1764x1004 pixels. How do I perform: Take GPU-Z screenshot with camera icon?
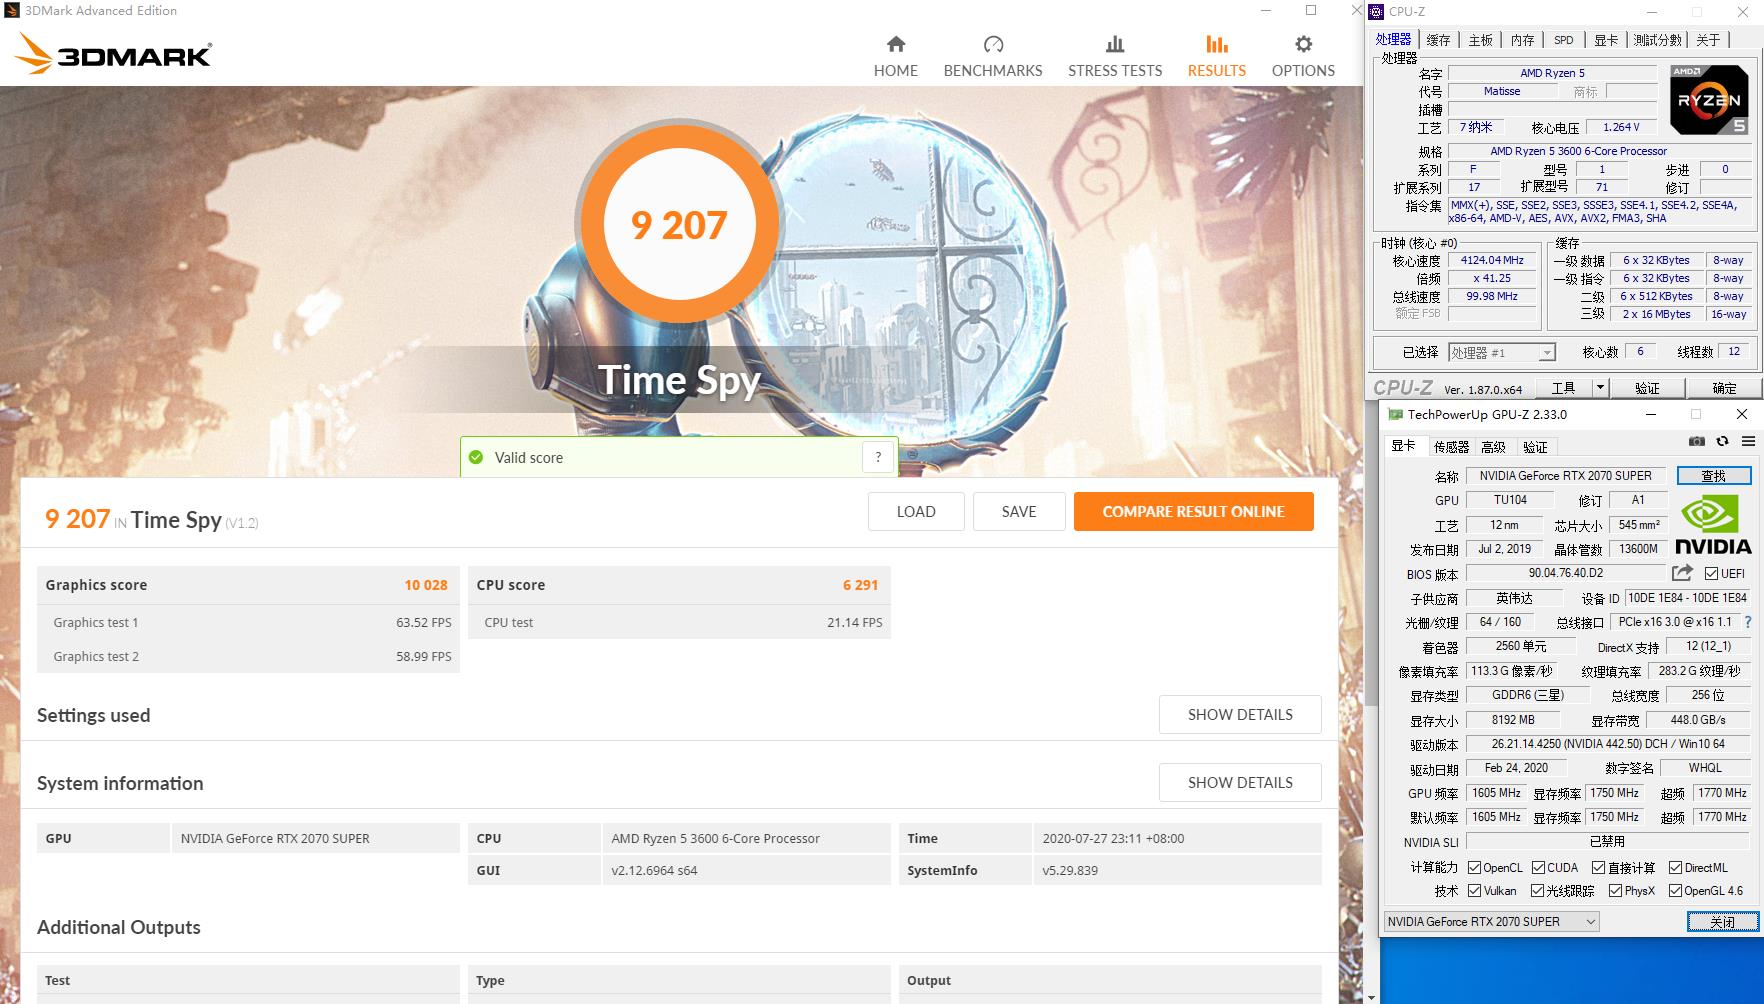[x=1697, y=441]
